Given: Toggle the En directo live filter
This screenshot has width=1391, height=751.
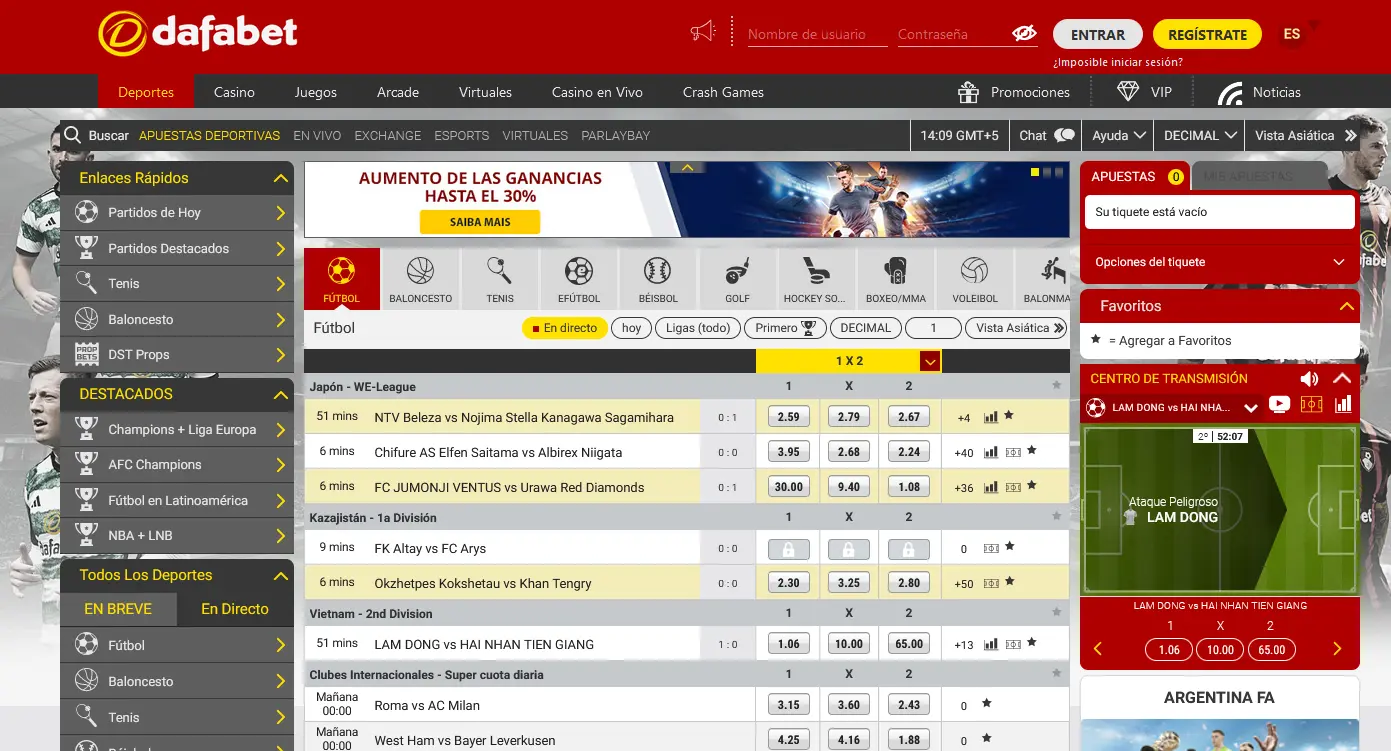Looking at the screenshot, I should (x=564, y=328).
